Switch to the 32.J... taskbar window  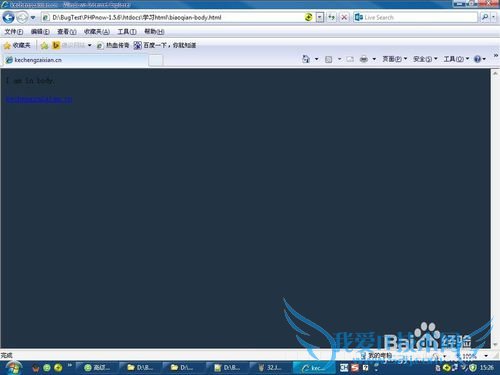click(271, 368)
